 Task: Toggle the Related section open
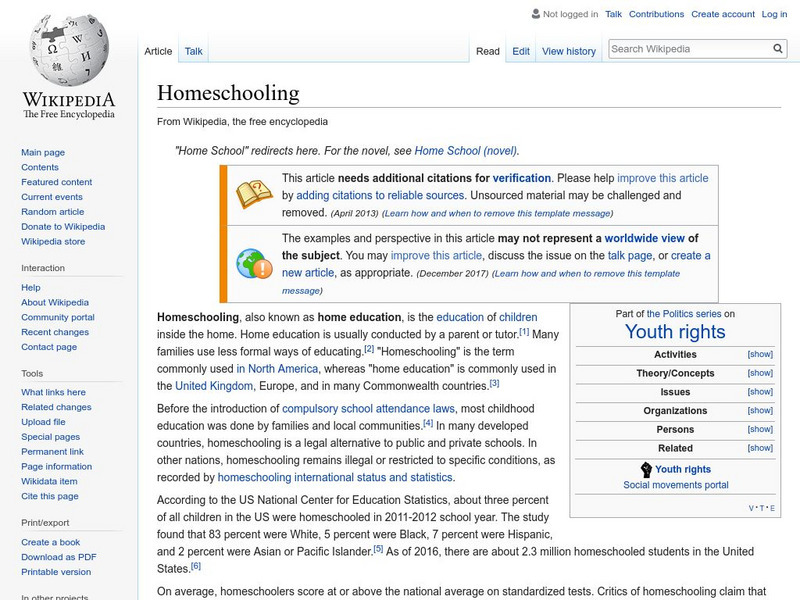click(x=760, y=448)
